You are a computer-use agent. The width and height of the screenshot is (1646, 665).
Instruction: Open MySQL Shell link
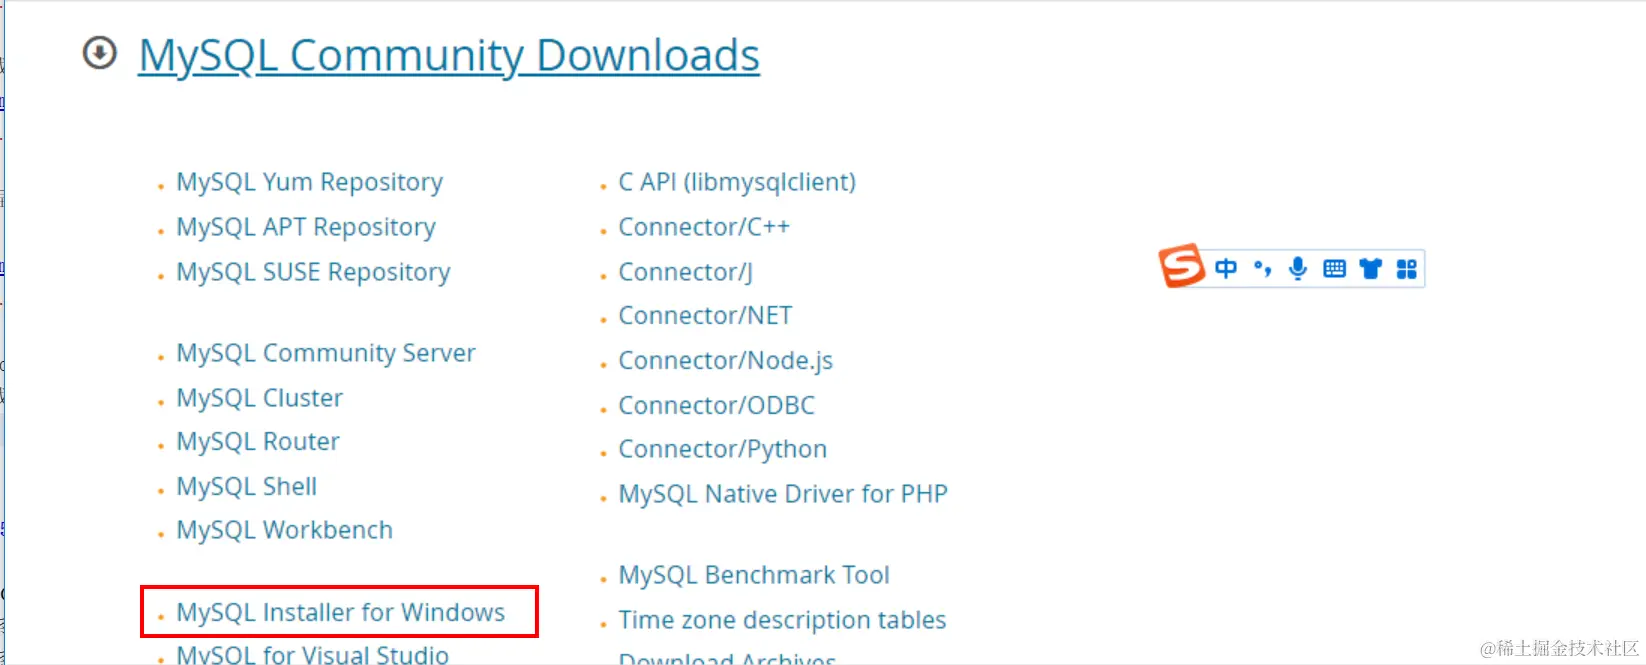coord(247,486)
